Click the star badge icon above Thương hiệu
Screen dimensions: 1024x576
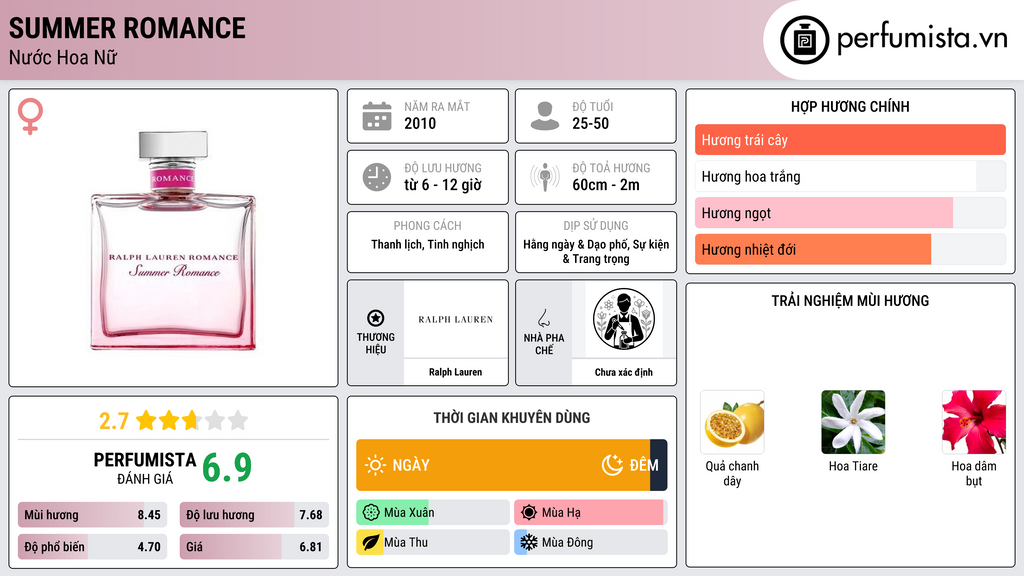pyautogui.click(x=376, y=318)
